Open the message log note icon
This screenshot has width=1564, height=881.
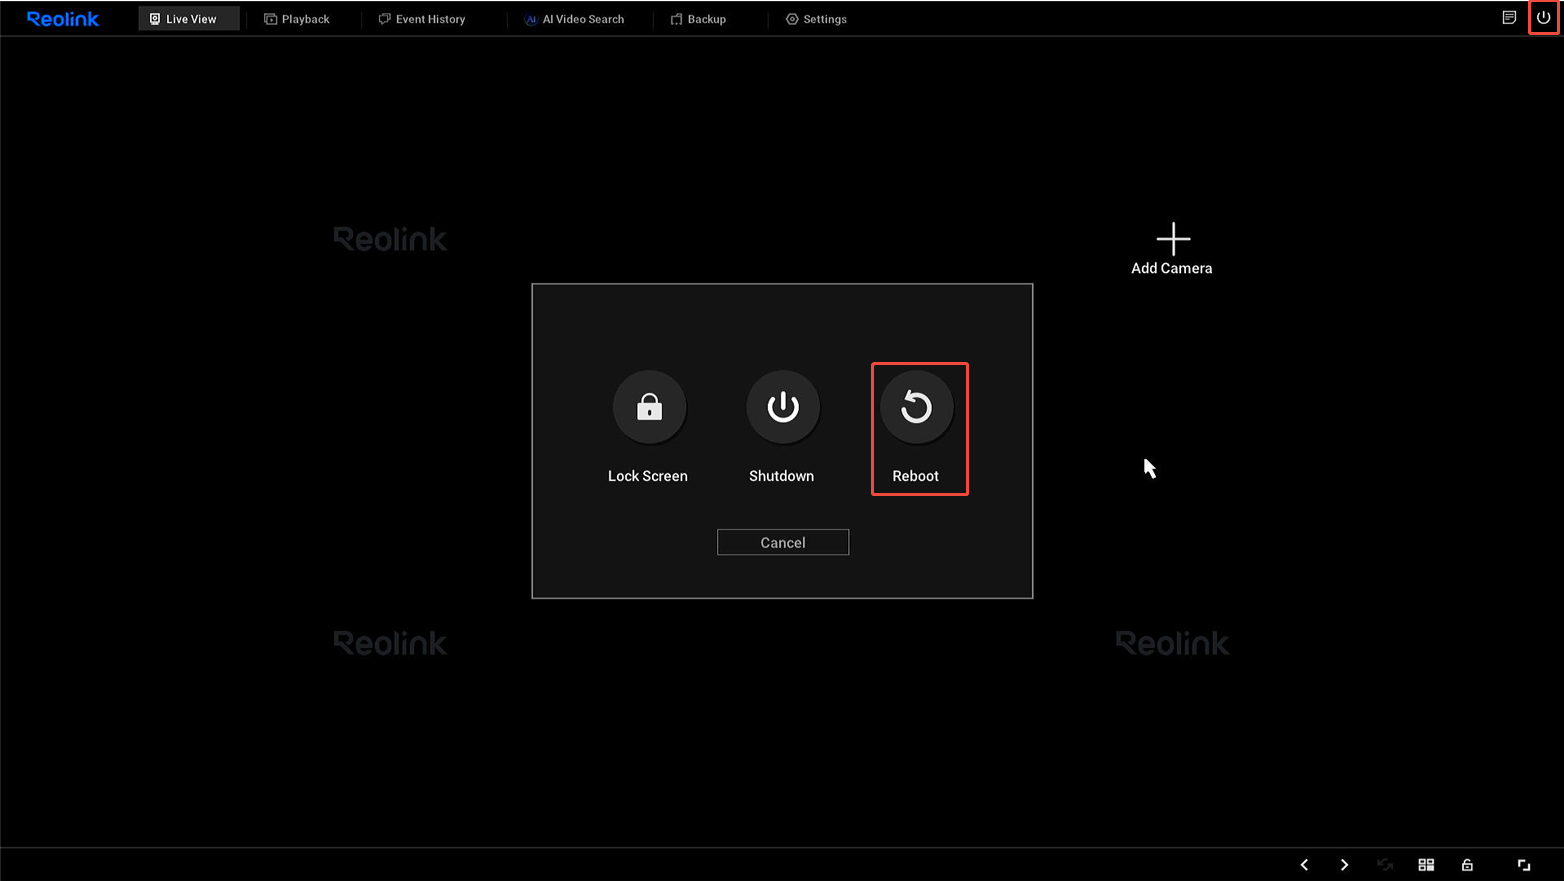pyautogui.click(x=1509, y=18)
